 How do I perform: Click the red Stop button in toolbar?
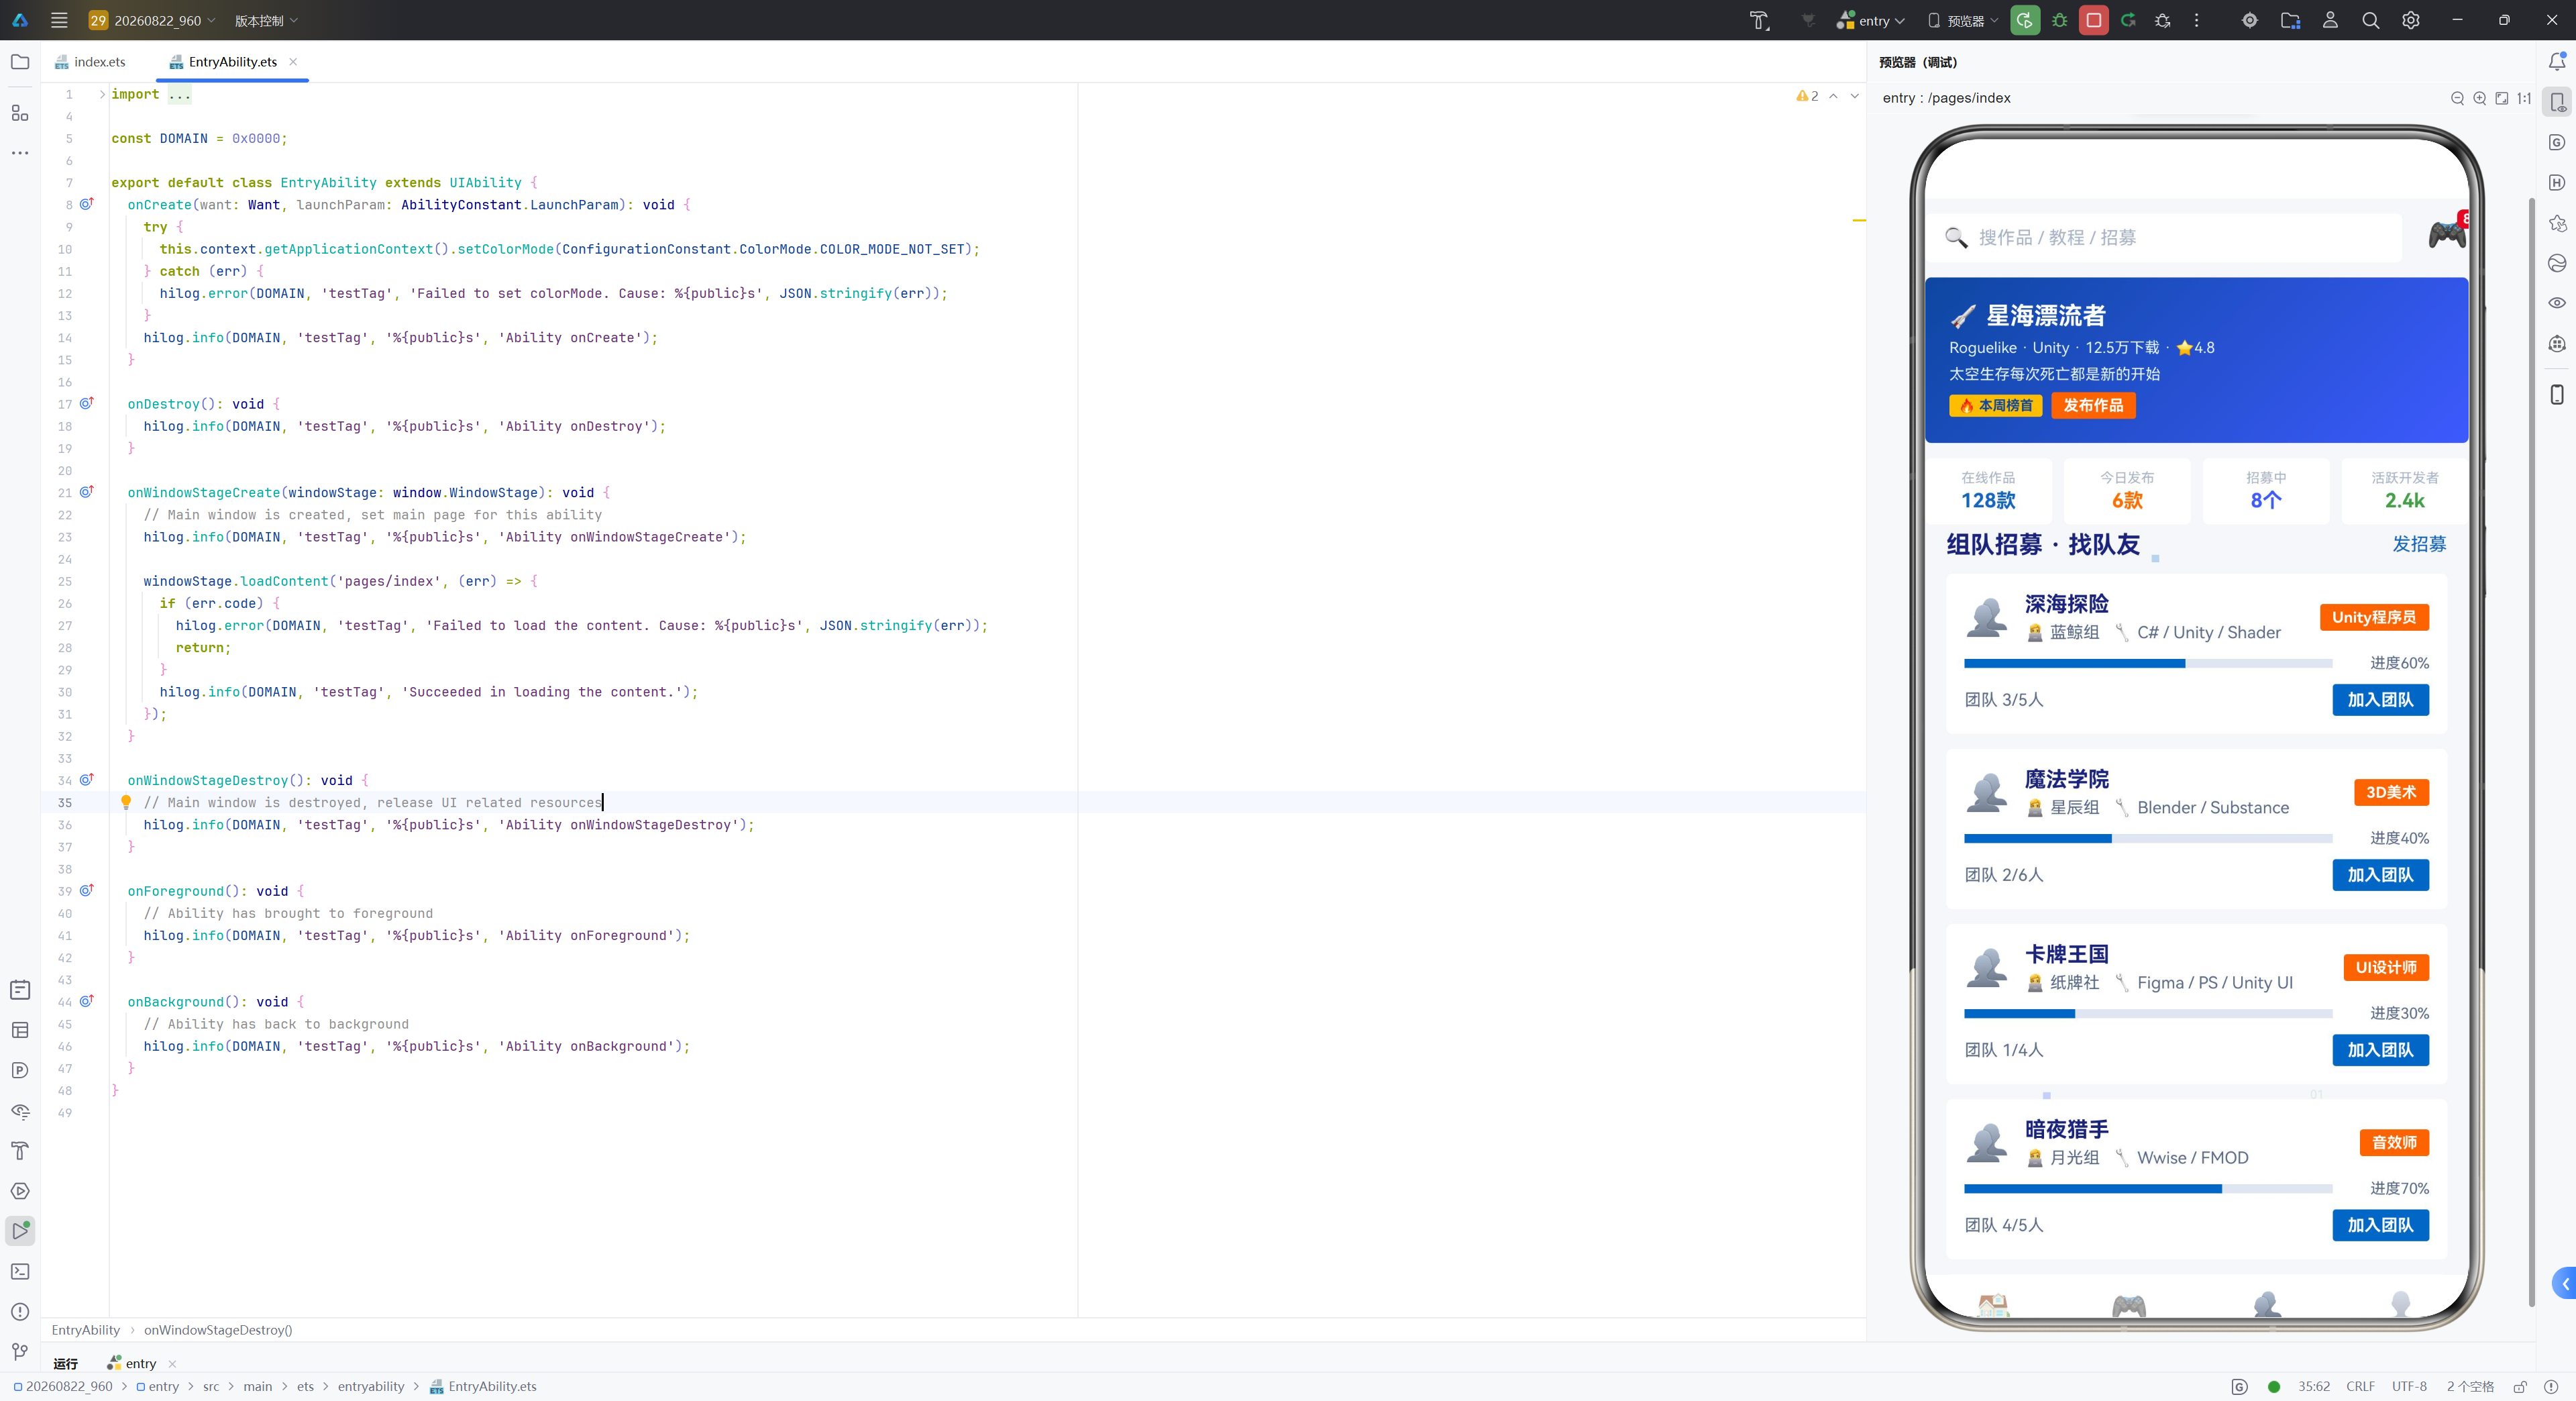(2093, 20)
